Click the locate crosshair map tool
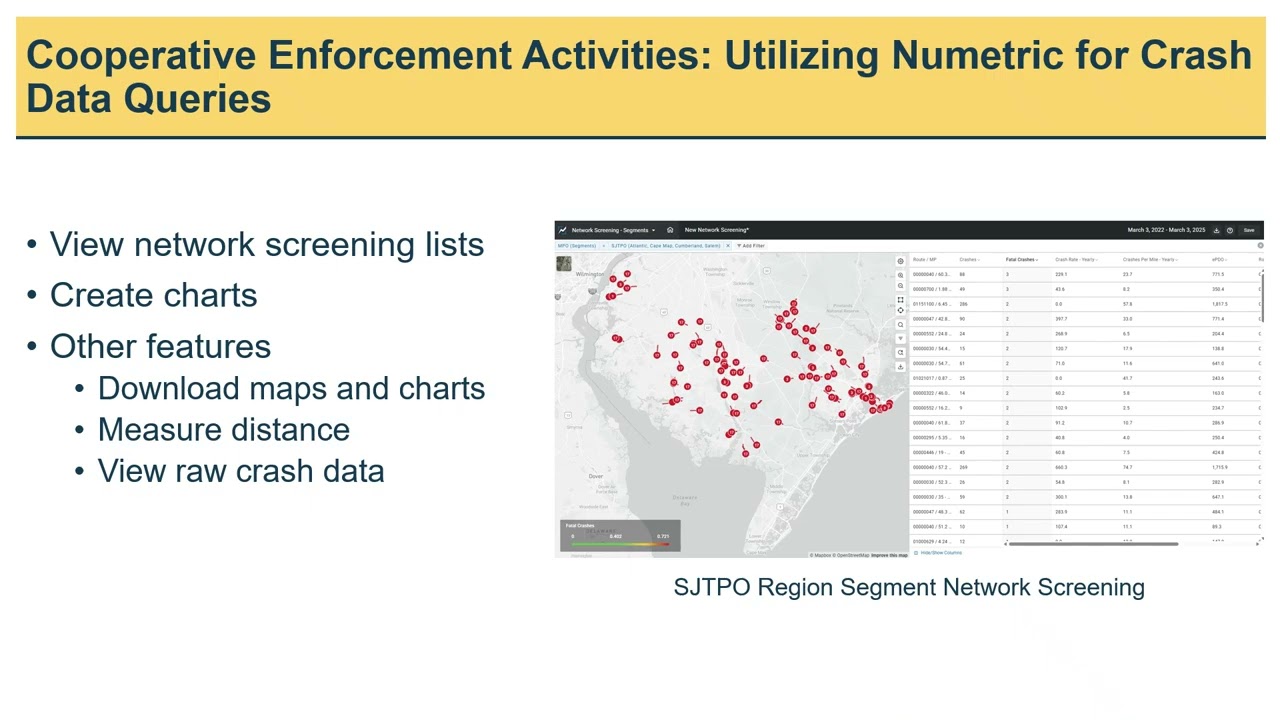The height and width of the screenshot is (720, 1280). (x=900, y=310)
